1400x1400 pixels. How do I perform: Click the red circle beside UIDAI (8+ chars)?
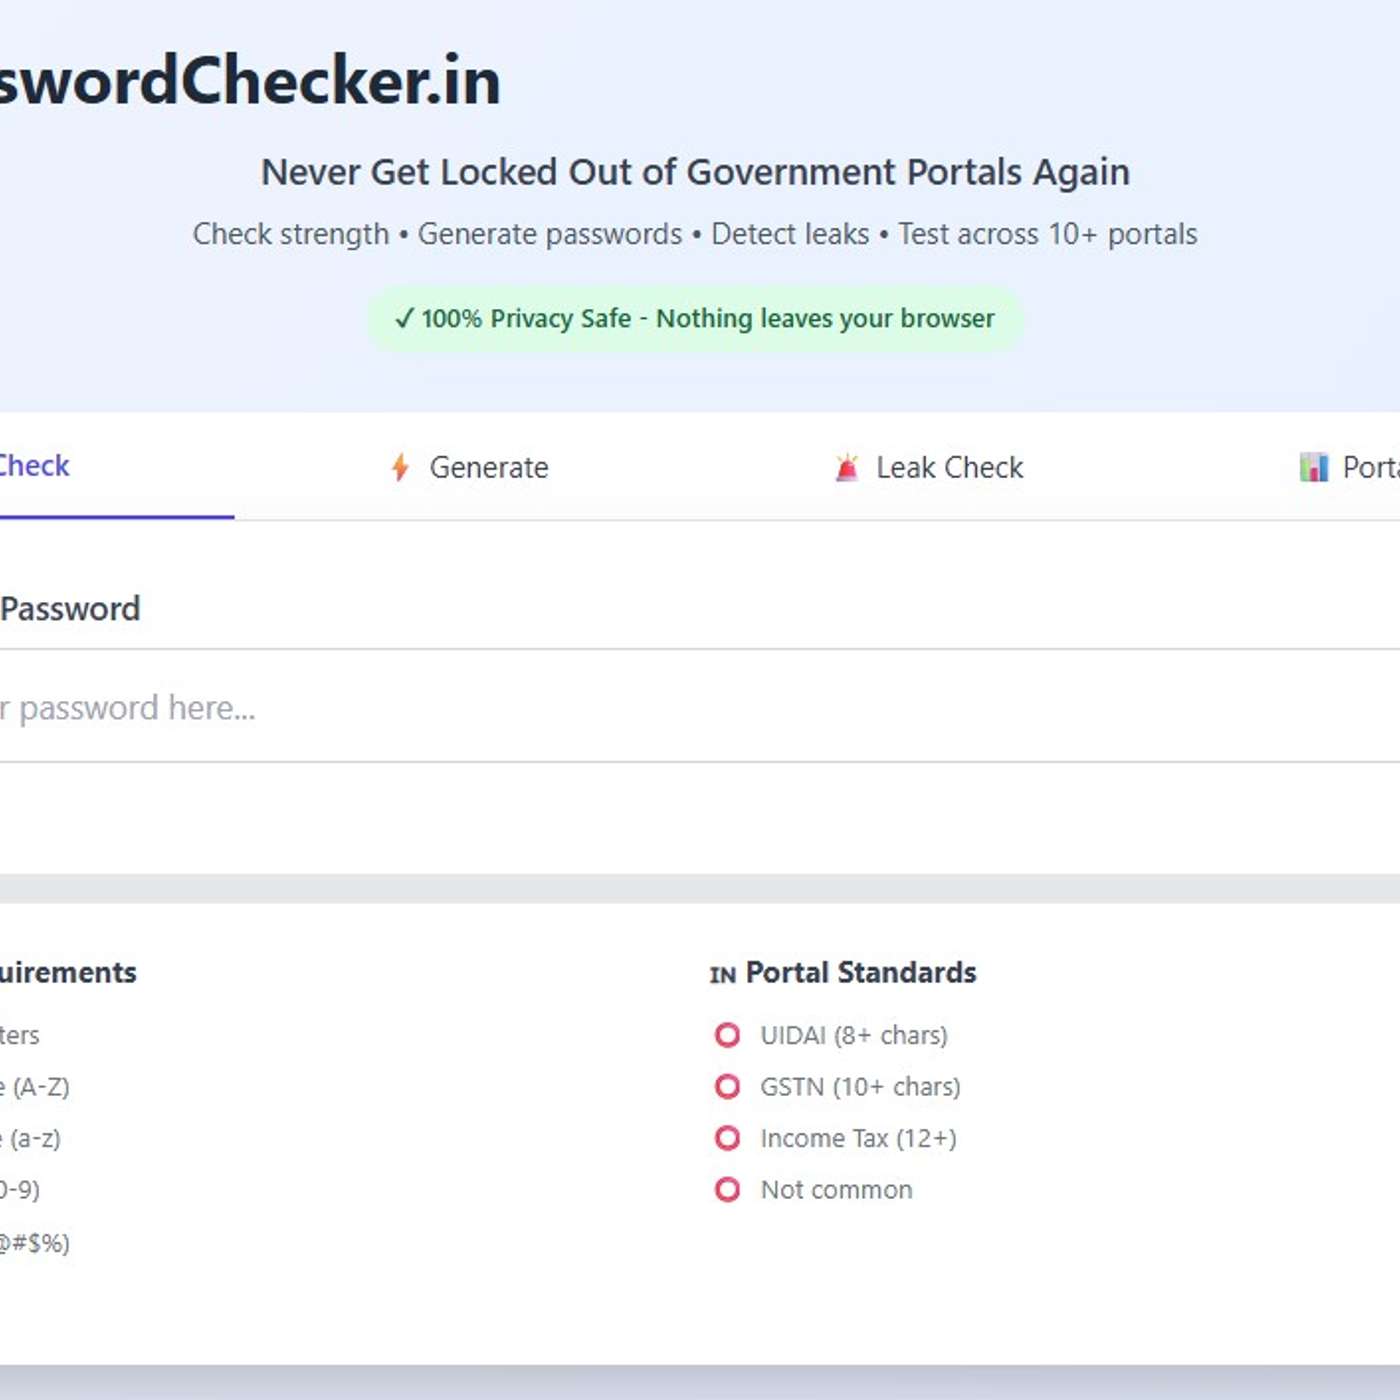727,1036
